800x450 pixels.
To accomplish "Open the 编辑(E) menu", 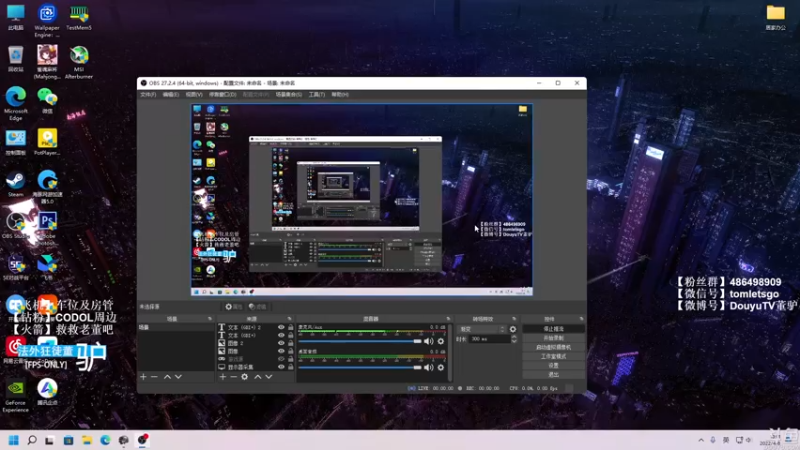I will (170, 94).
